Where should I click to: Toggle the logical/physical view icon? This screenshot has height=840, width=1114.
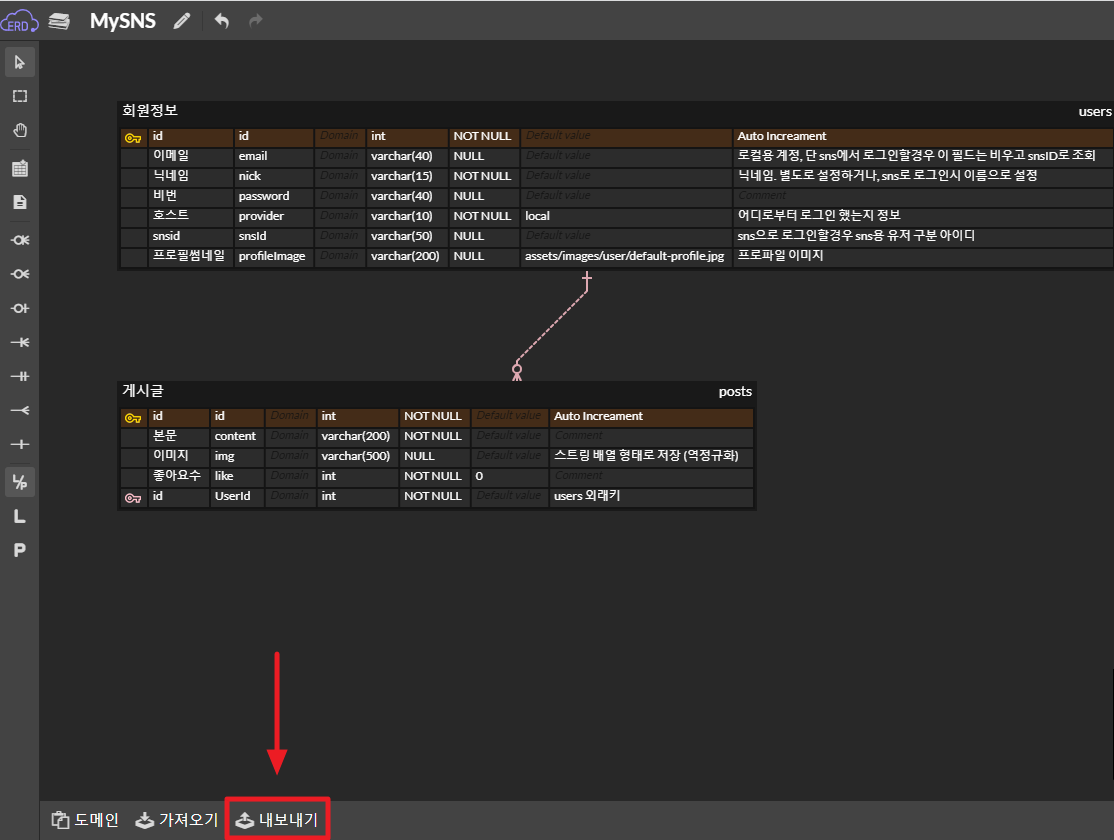[x=20, y=483]
